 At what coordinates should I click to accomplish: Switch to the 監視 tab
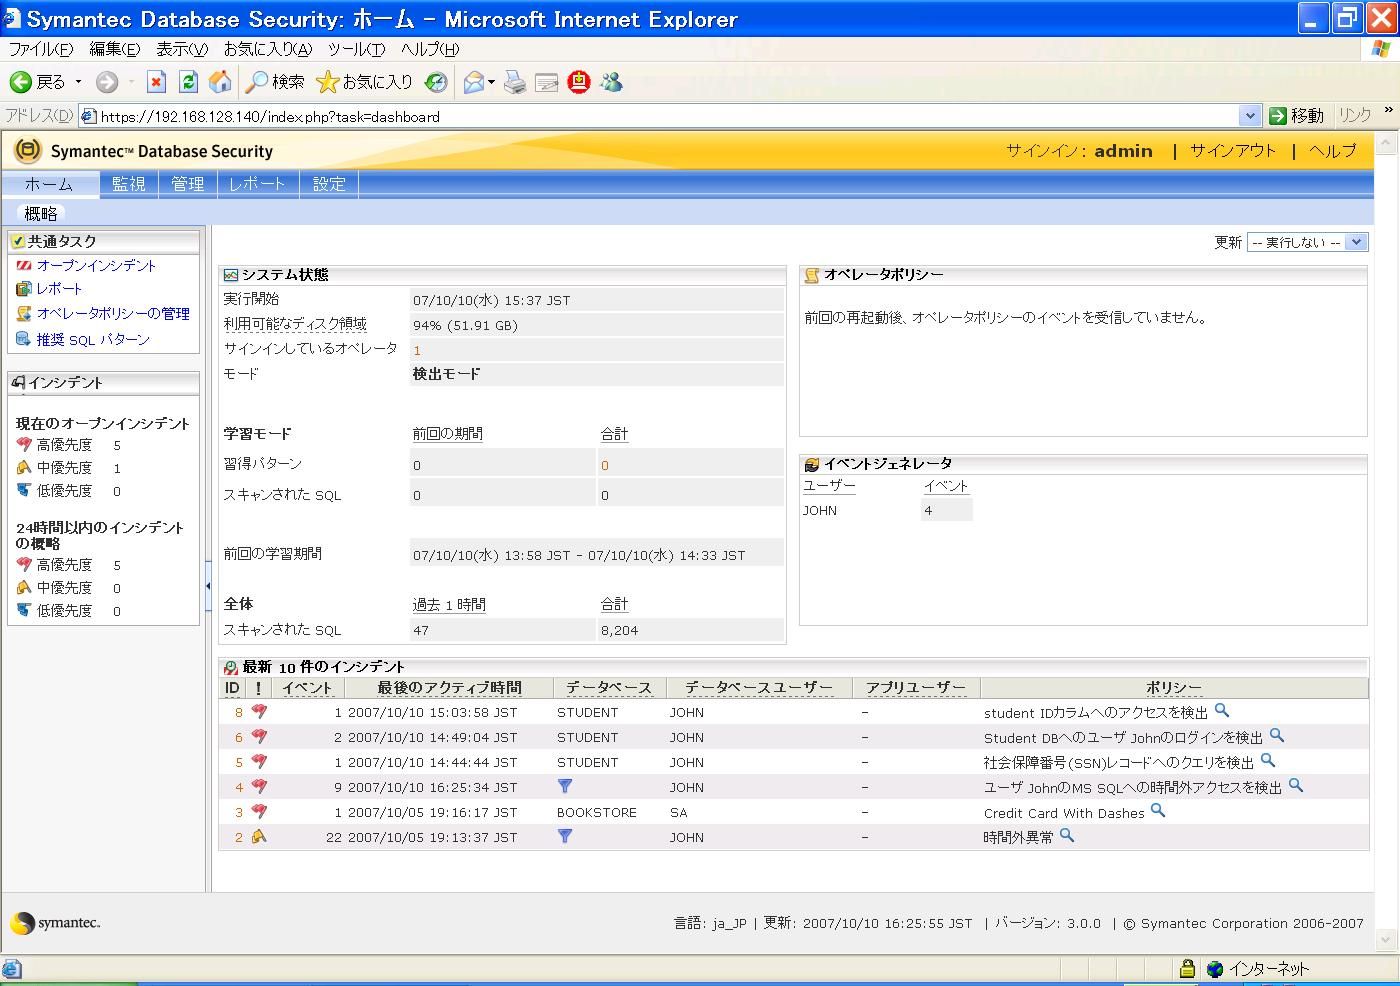point(129,184)
